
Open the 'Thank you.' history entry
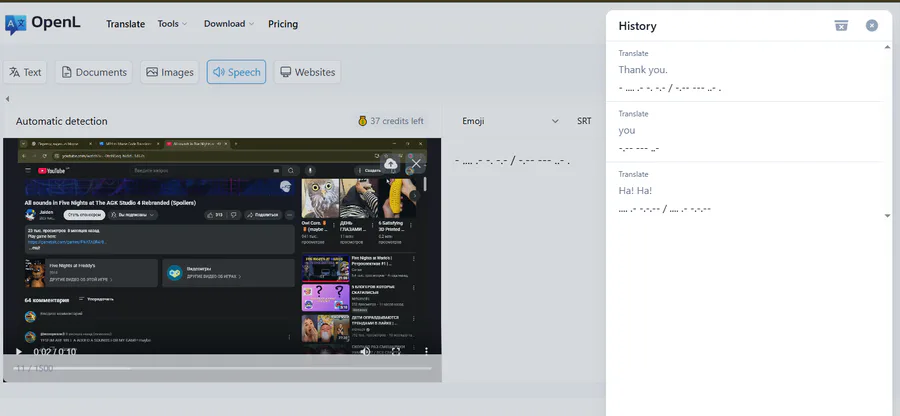pyautogui.click(x=643, y=69)
